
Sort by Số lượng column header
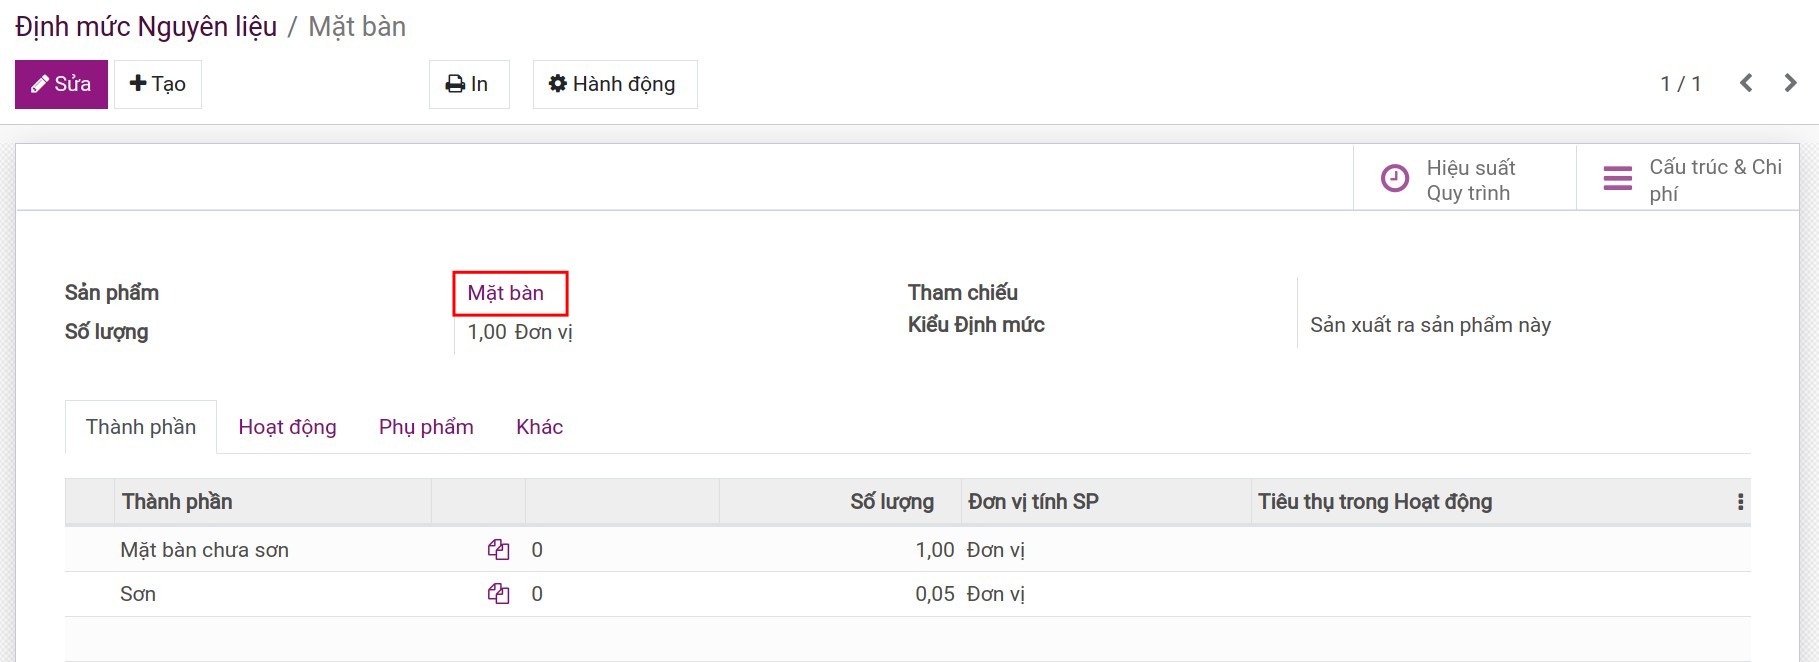click(891, 502)
